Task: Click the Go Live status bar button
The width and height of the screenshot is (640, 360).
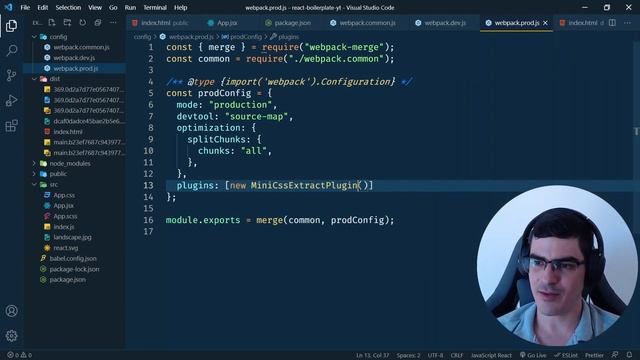Action: pos(533,355)
